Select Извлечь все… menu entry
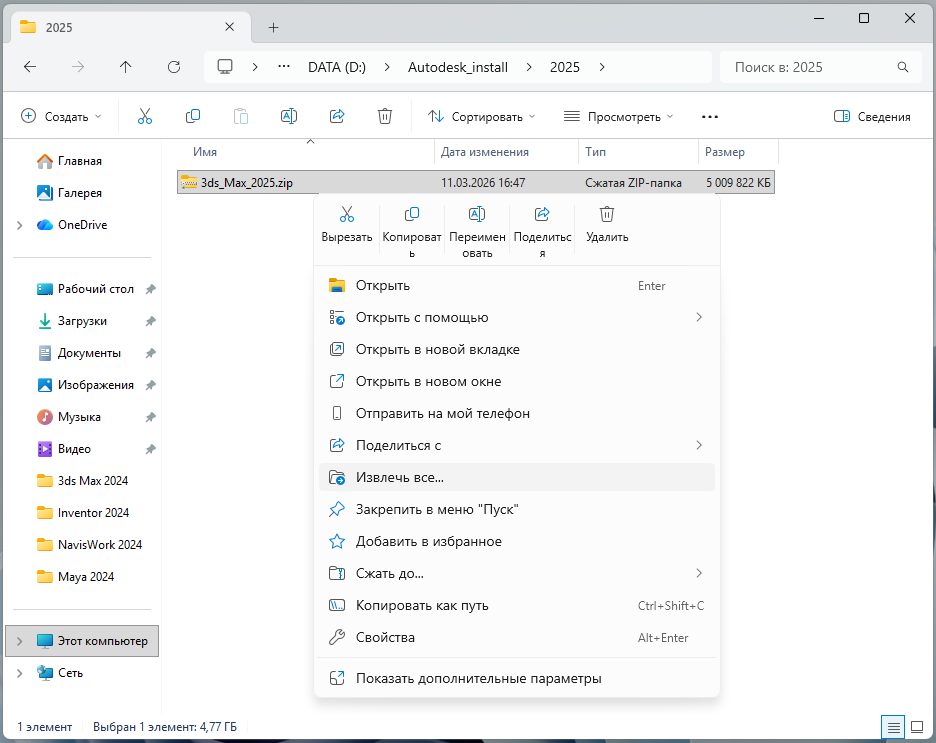Image resolution: width=936 pixels, height=743 pixels. click(x=517, y=477)
